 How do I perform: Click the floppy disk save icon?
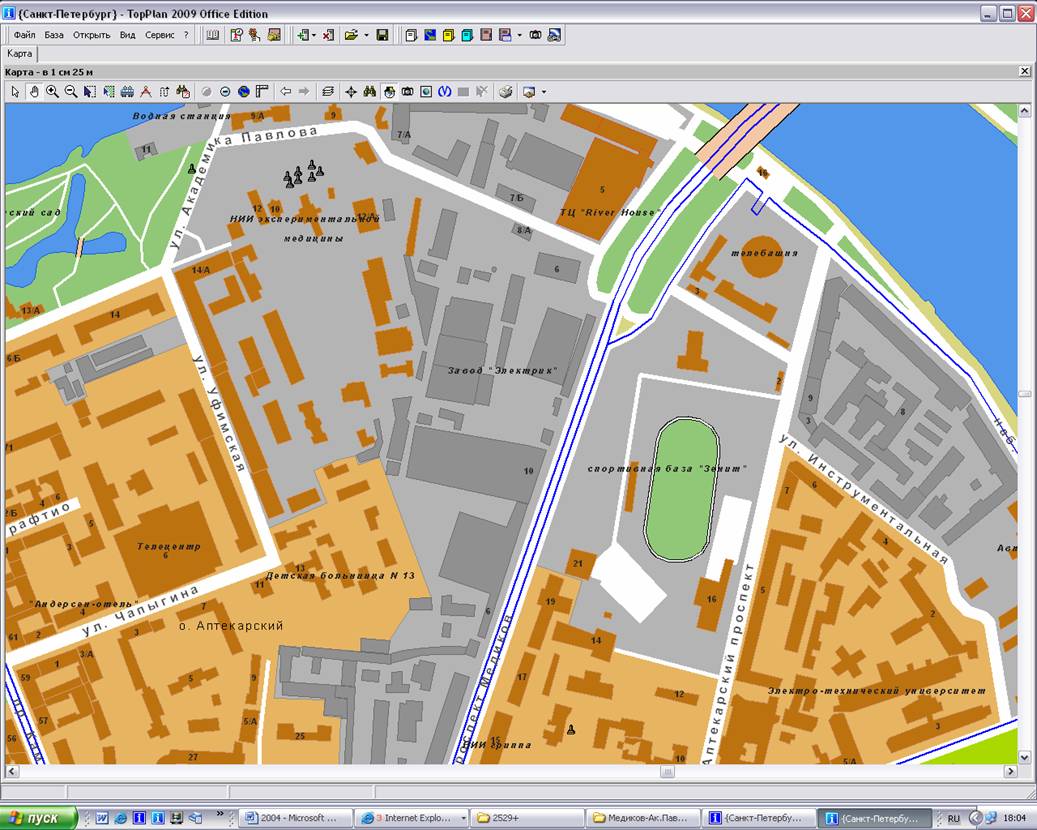(x=382, y=35)
